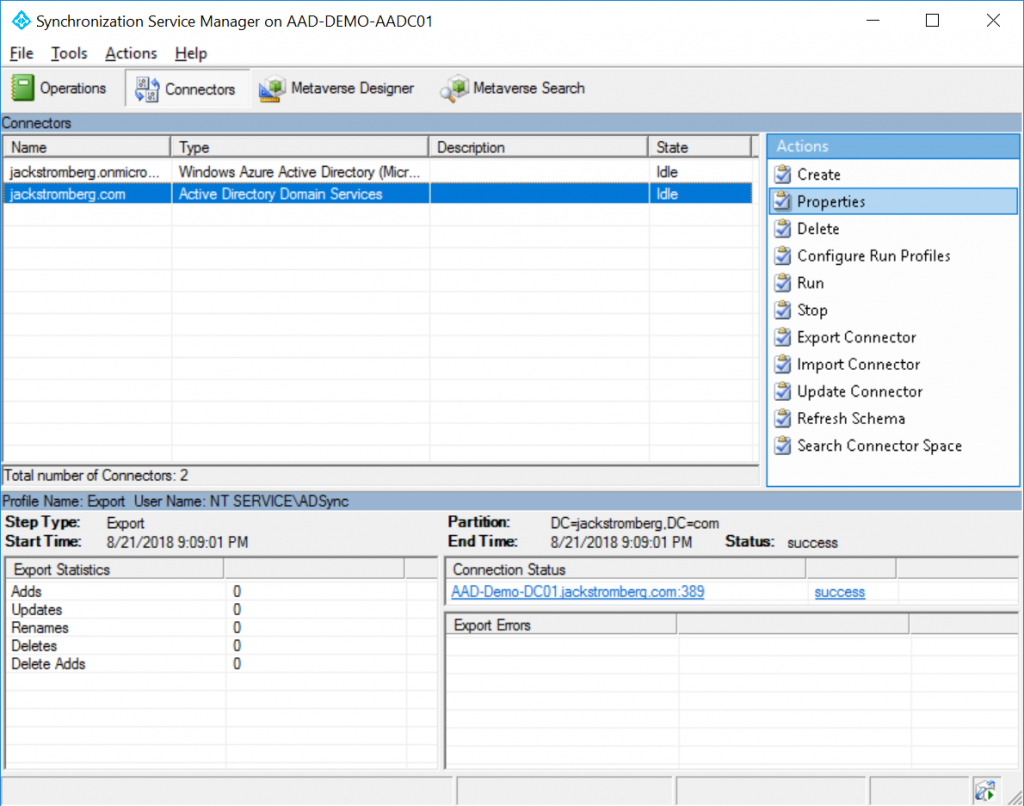The height and width of the screenshot is (806, 1024).
Task: Click the Run action icon
Action: point(782,283)
